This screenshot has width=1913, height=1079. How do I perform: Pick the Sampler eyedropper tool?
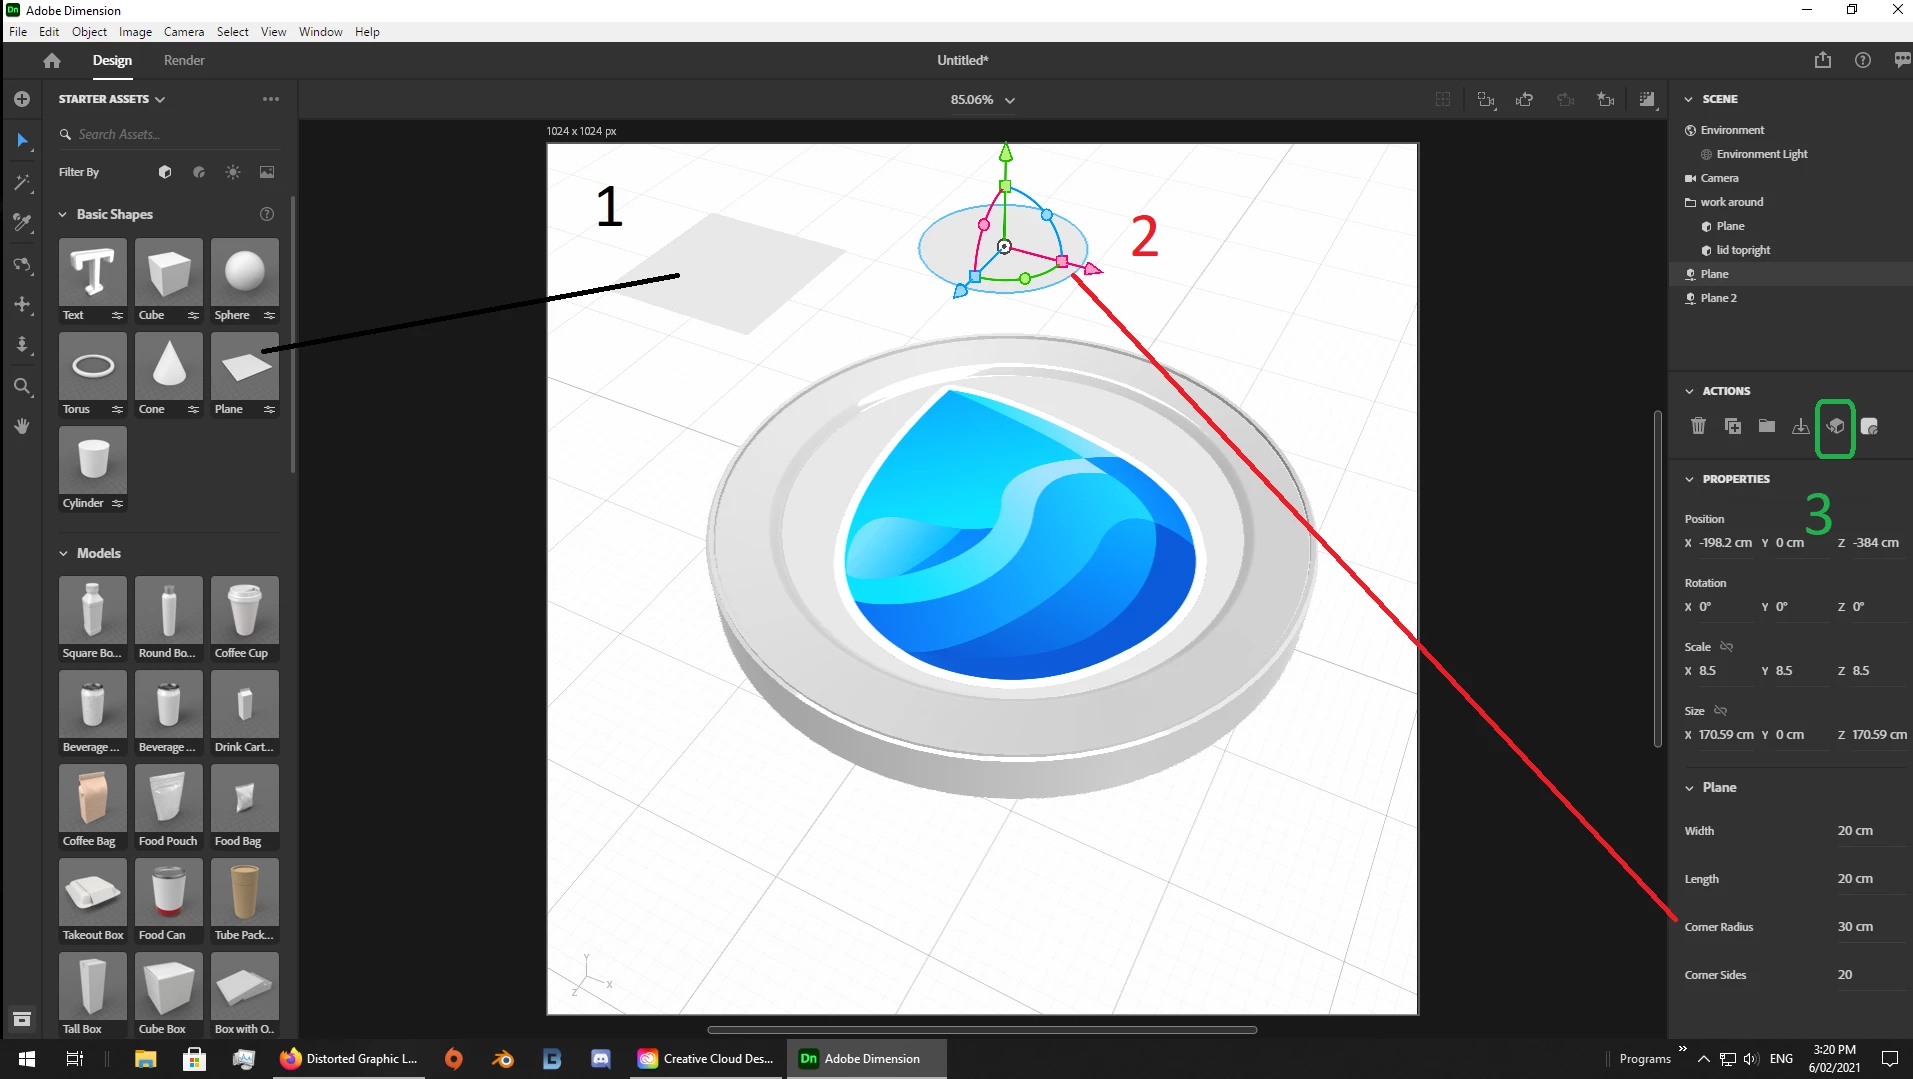click(22, 223)
